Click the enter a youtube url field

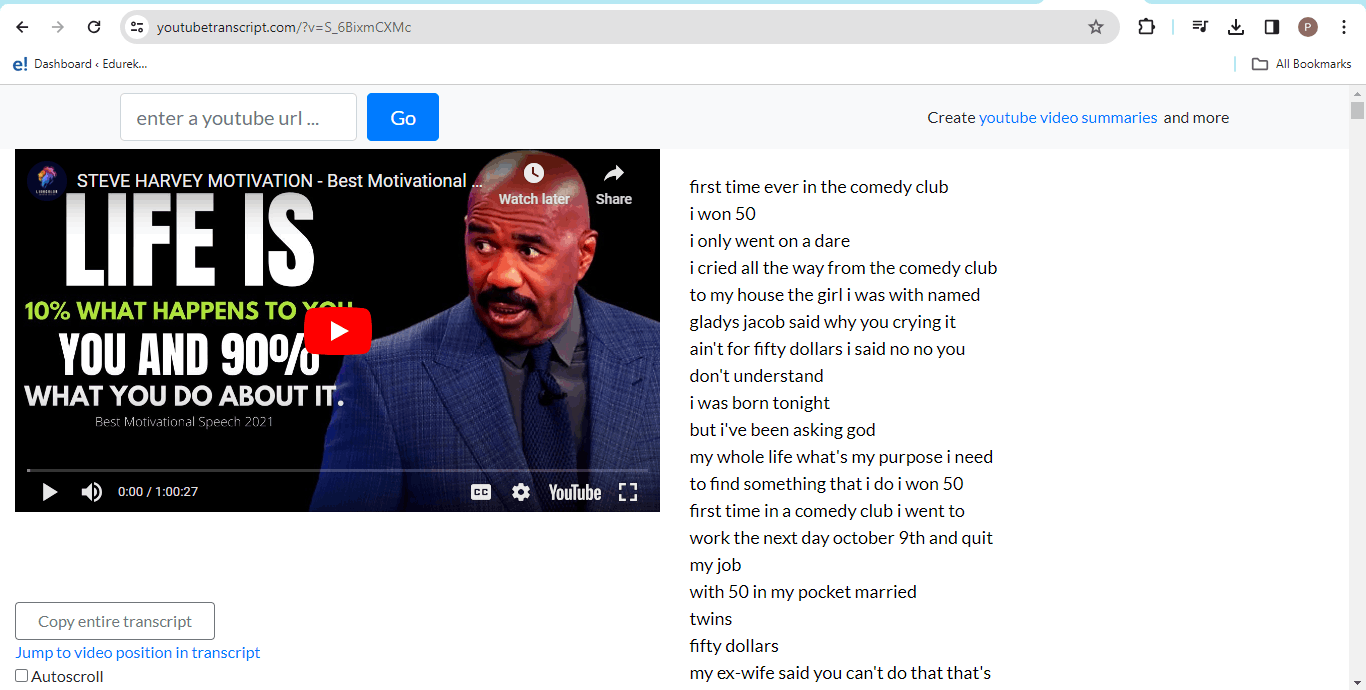(238, 118)
